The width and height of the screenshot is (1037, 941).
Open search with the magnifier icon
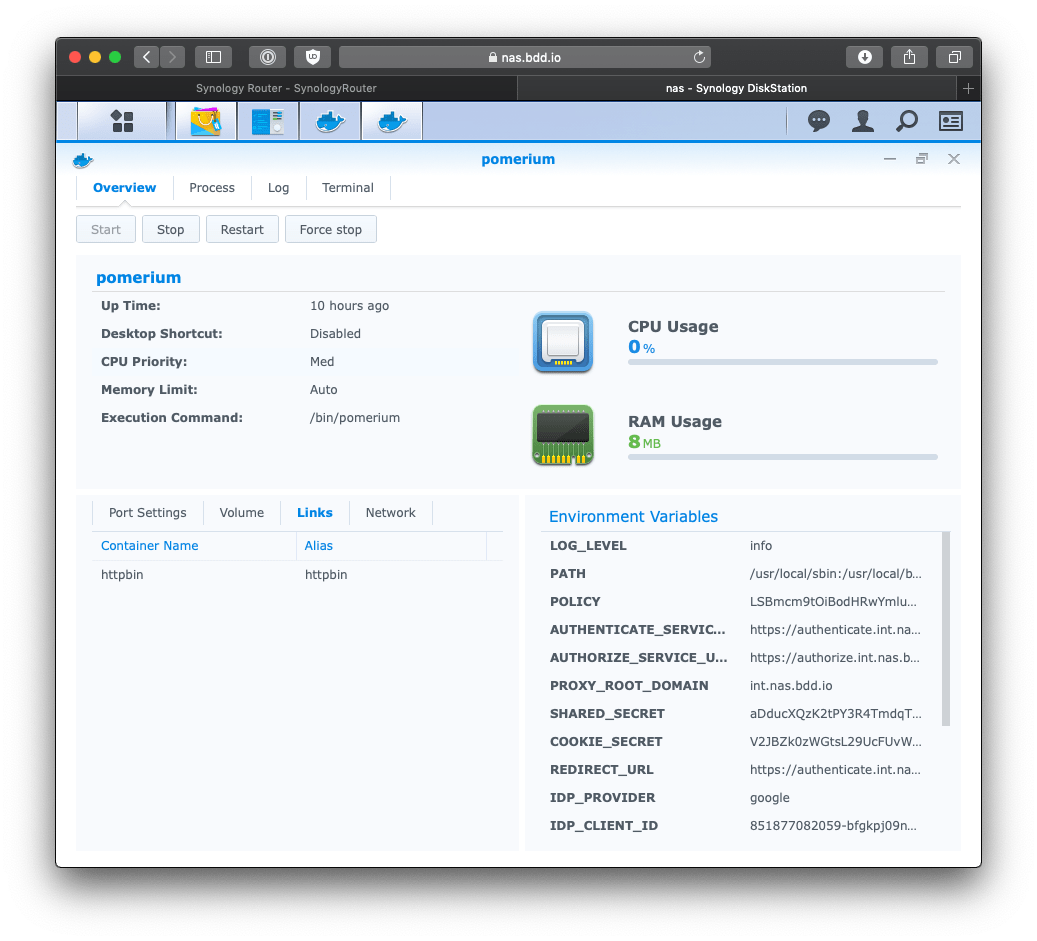906,120
